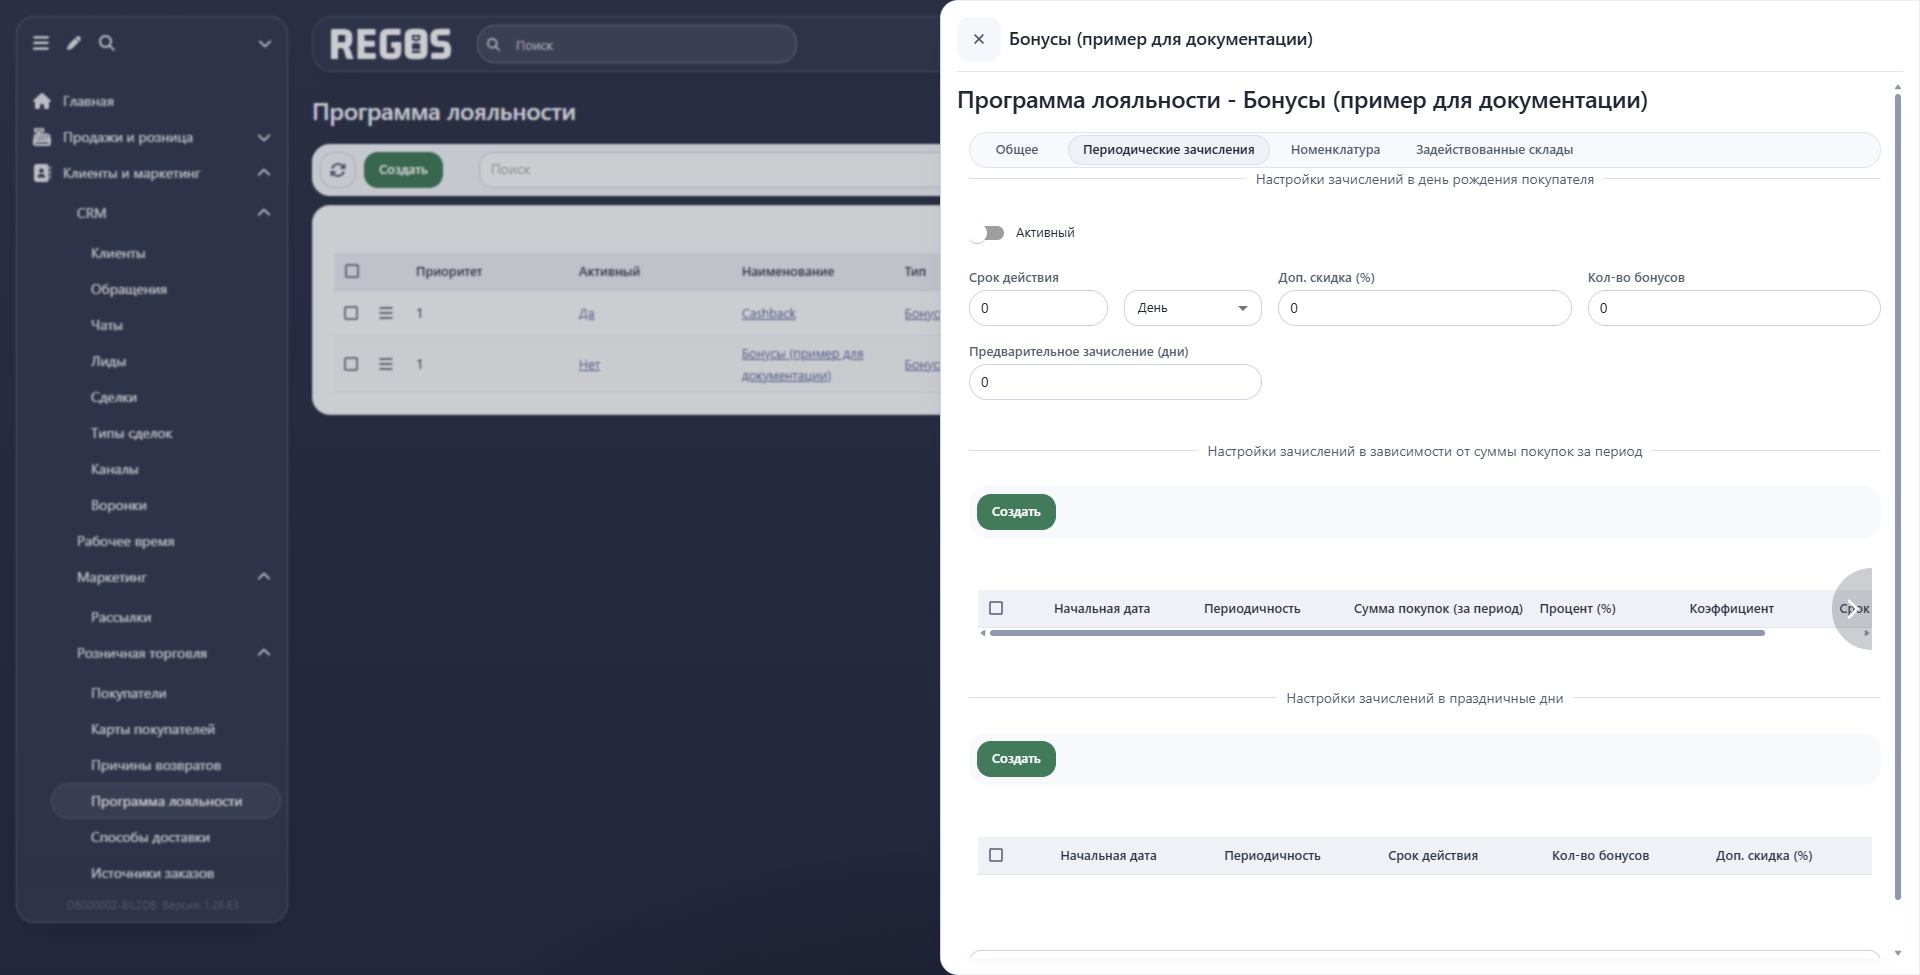Check the Бонусы пример row checkbox
Image resolution: width=1920 pixels, height=975 pixels.
point(351,364)
